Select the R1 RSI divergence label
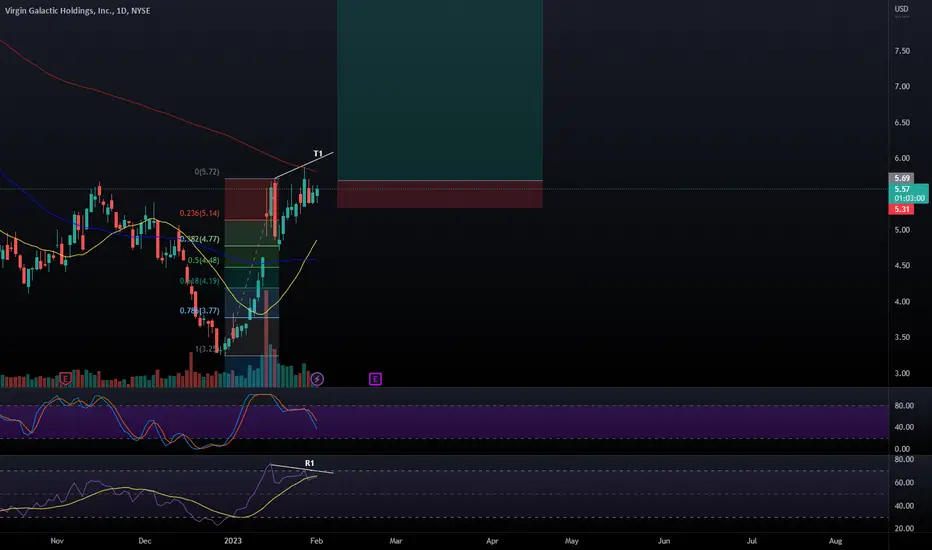The height and width of the screenshot is (550, 932). [x=310, y=463]
